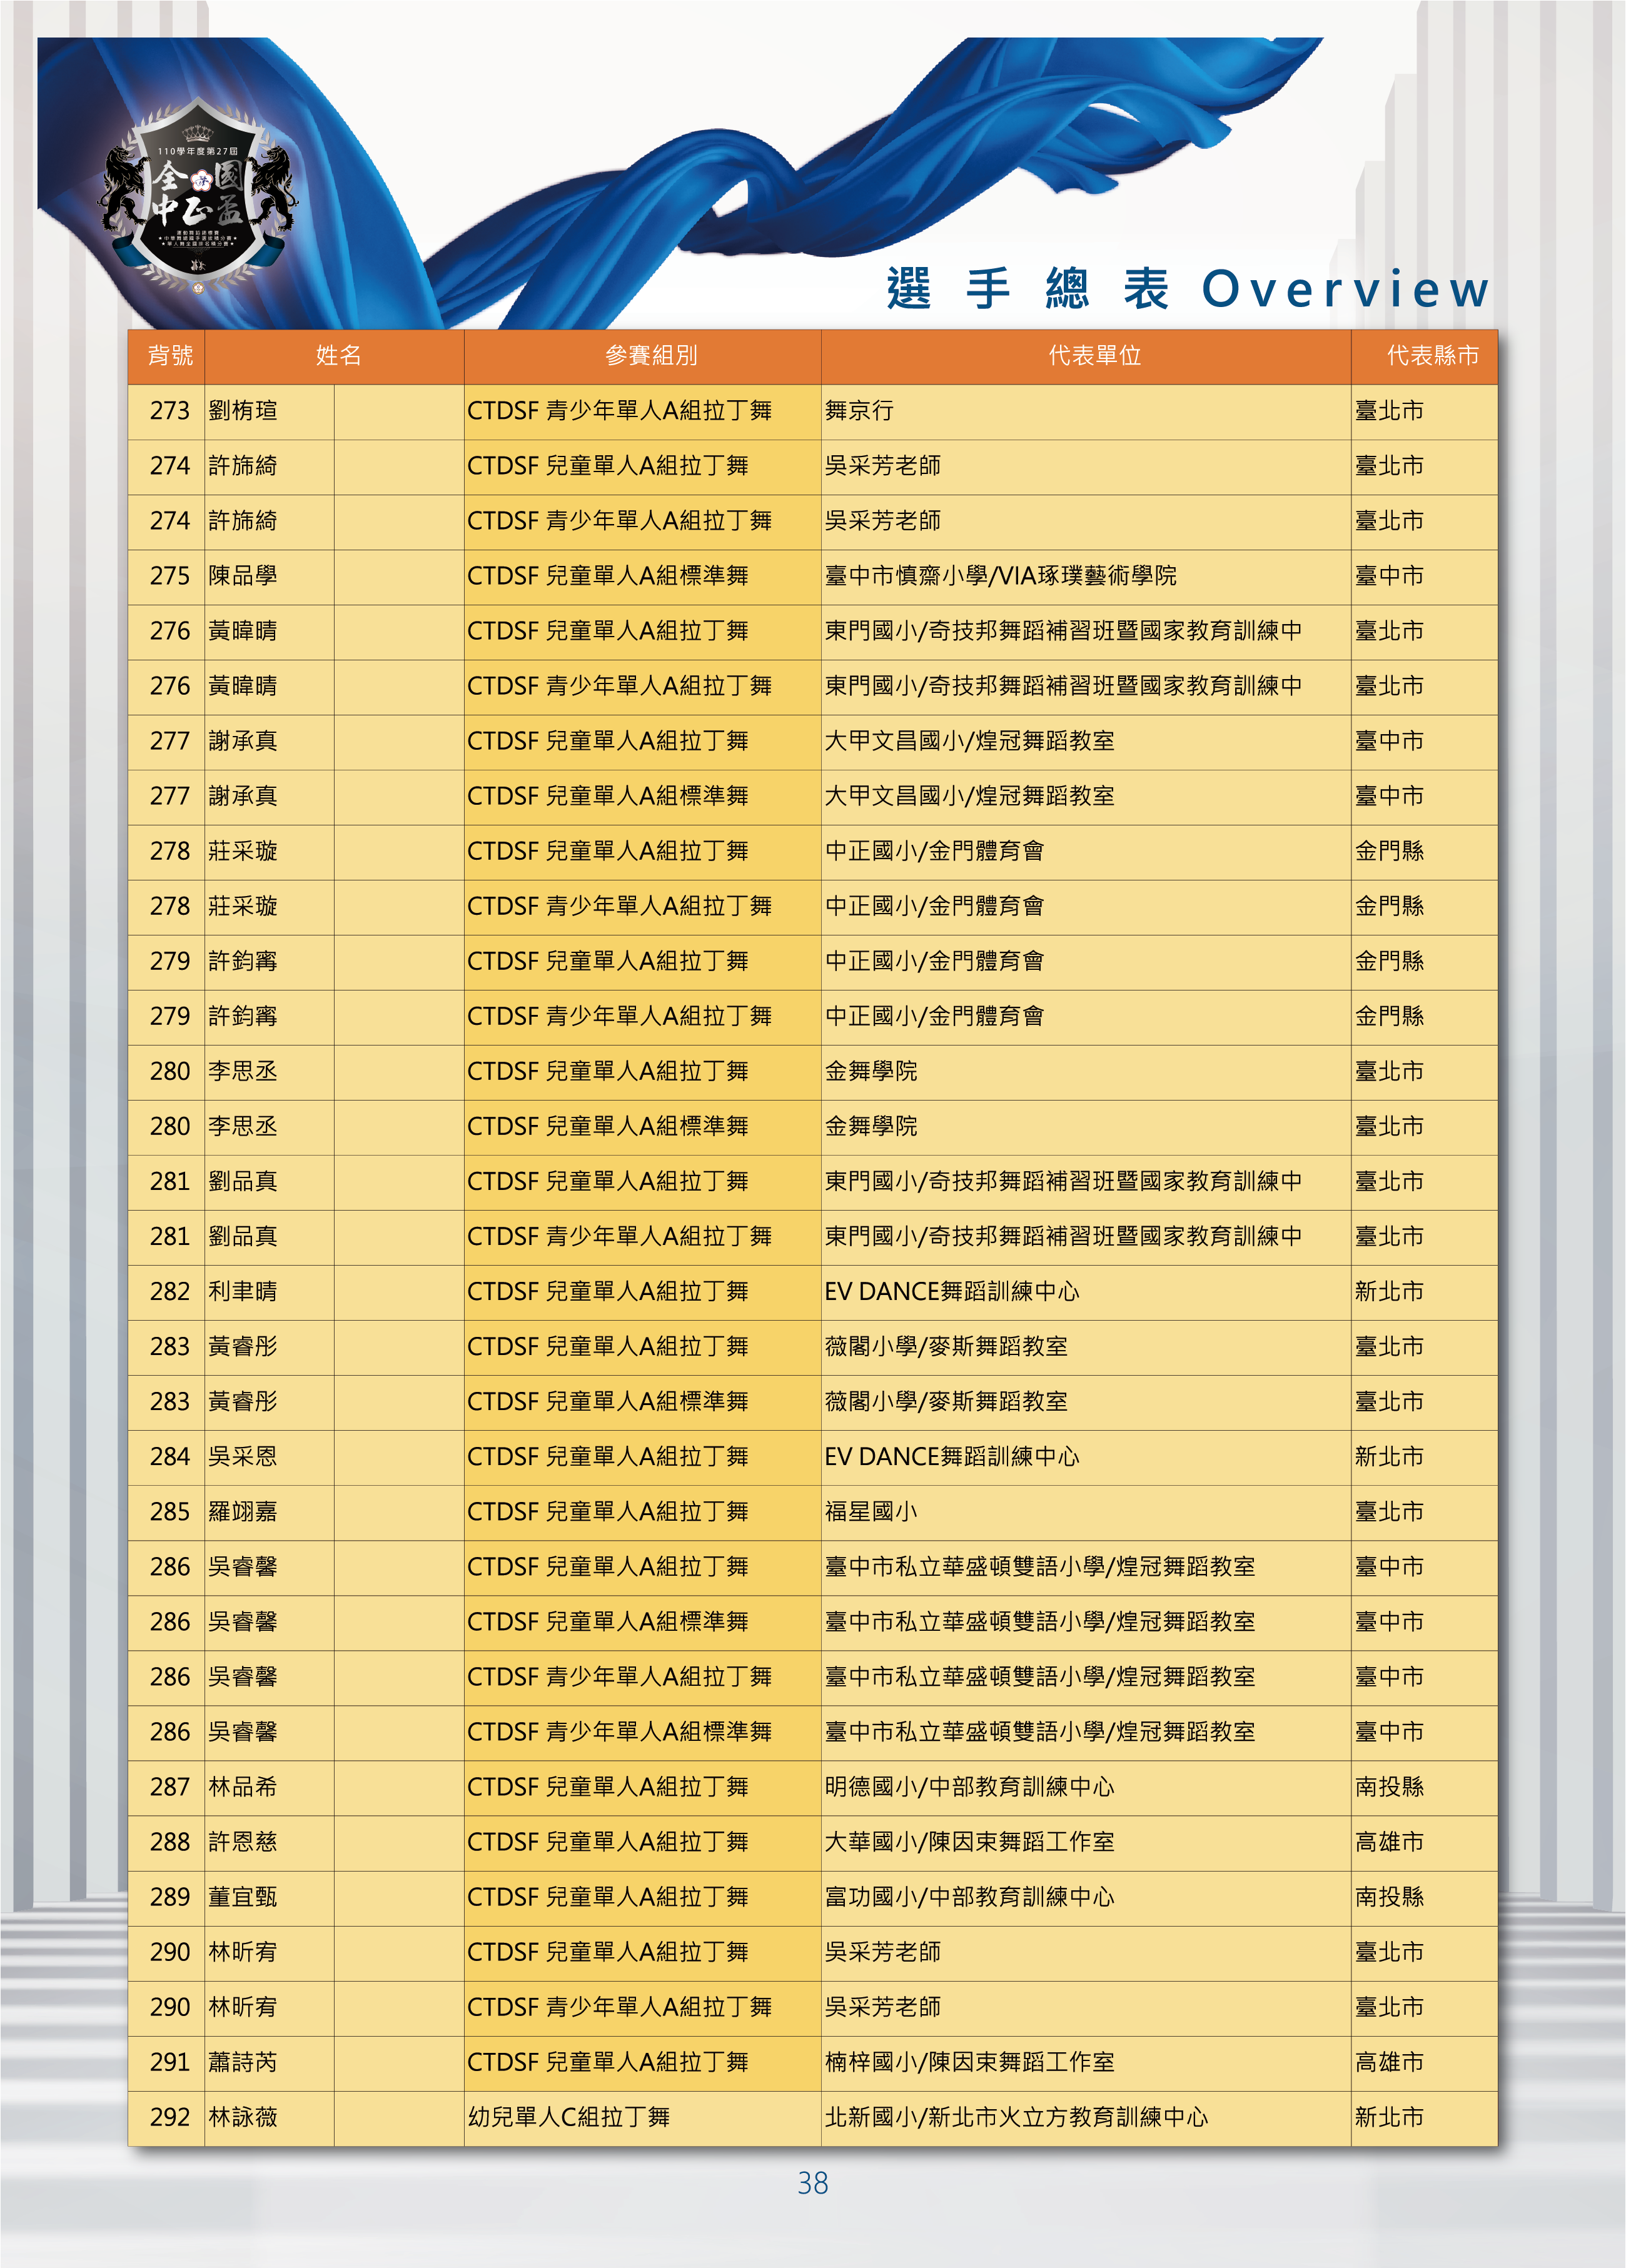The image size is (1626, 2268).
Task: Click bib number 273
Action: (170, 411)
